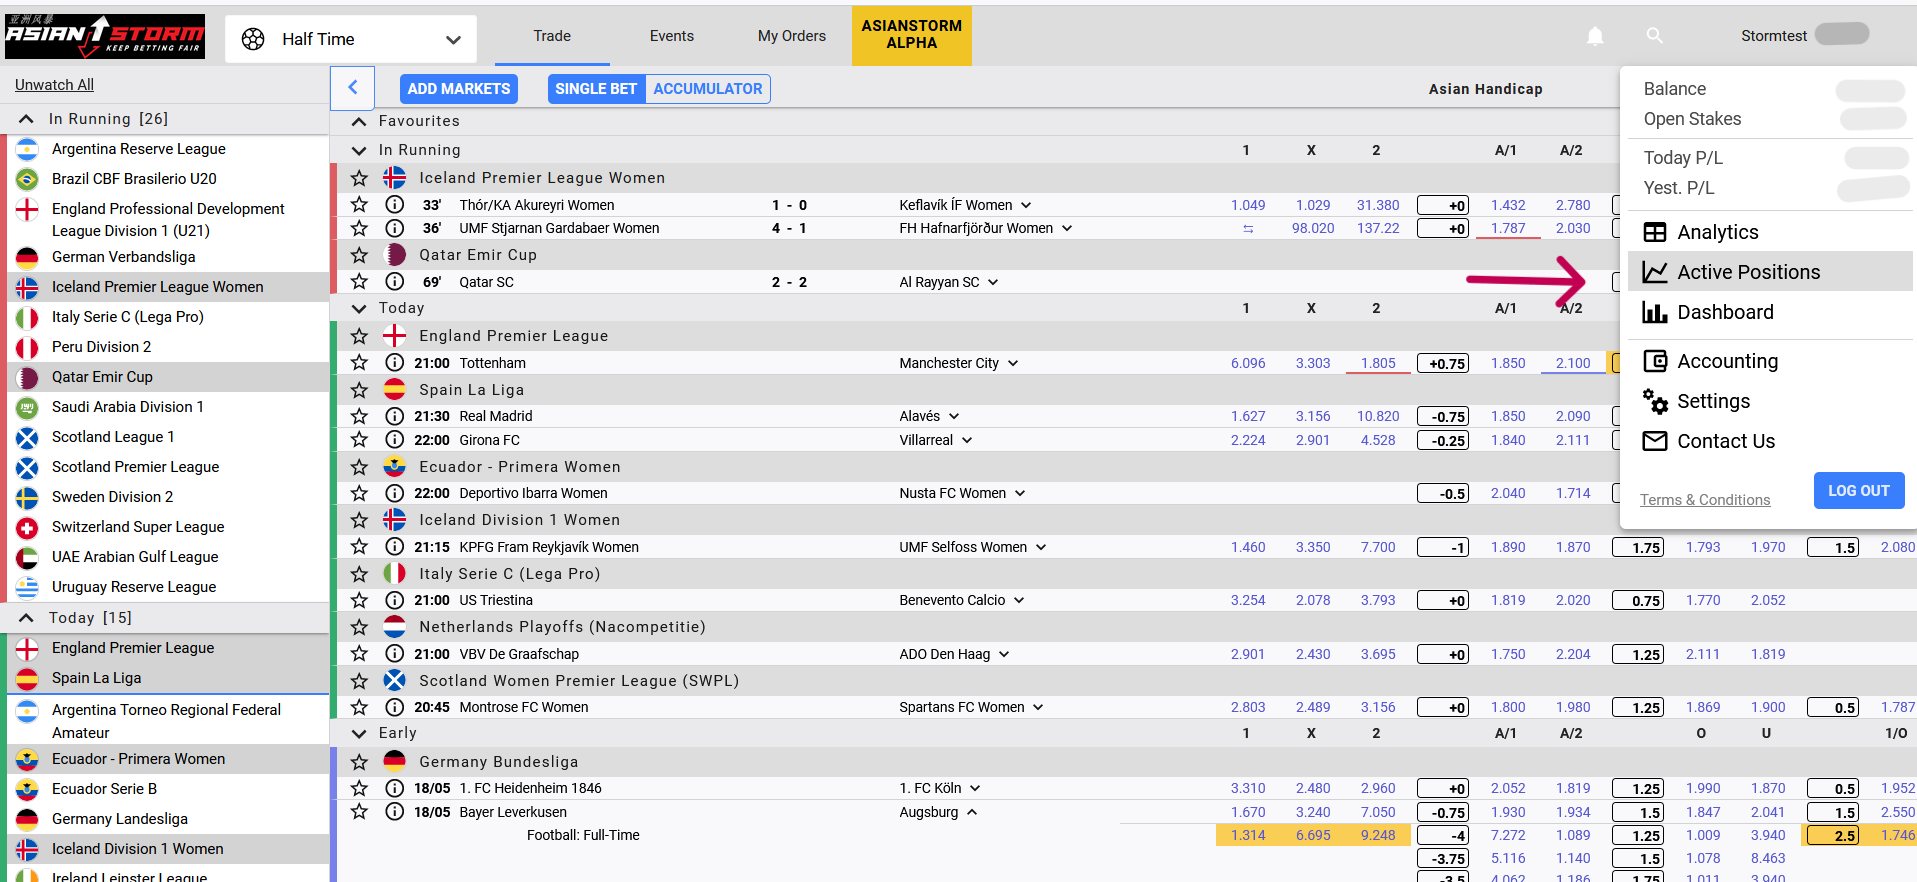Click the back arrow panel button
This screenshot has height=882, width=1917.
pyautogui.click(x=352, y=88)
